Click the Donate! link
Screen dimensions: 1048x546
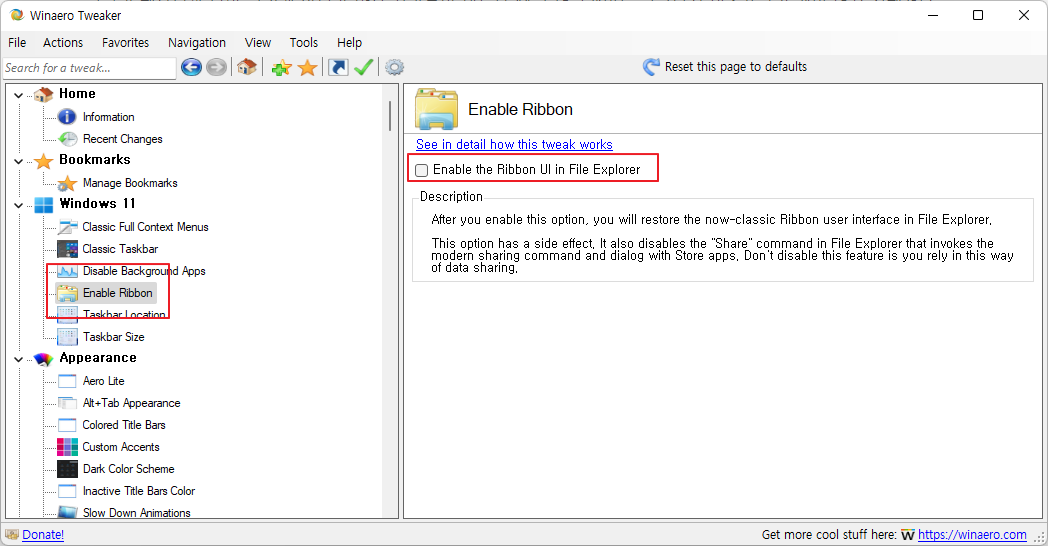click(x=43, y=535)
